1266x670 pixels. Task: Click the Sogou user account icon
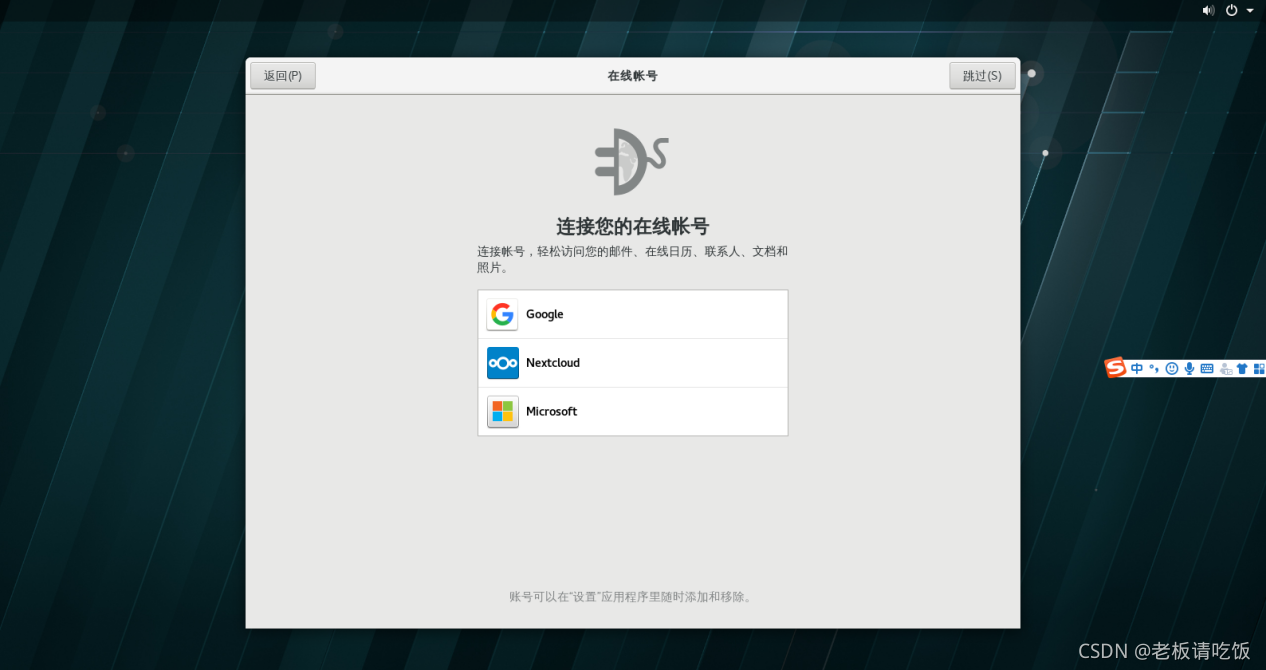coord(1226,369)
